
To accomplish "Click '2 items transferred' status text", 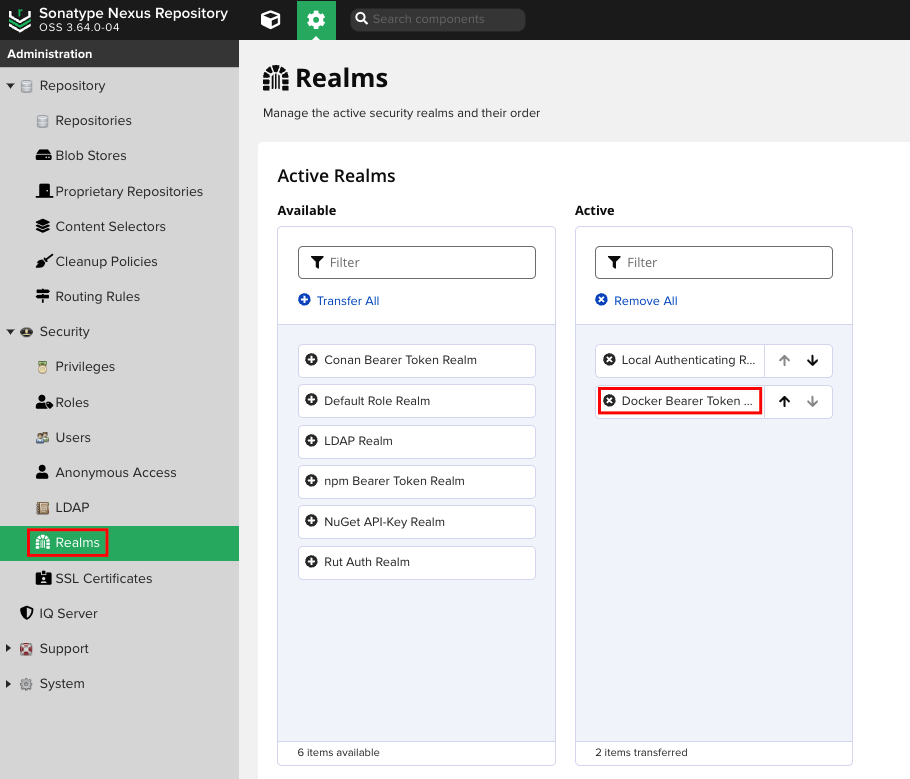I will point(641,752).
